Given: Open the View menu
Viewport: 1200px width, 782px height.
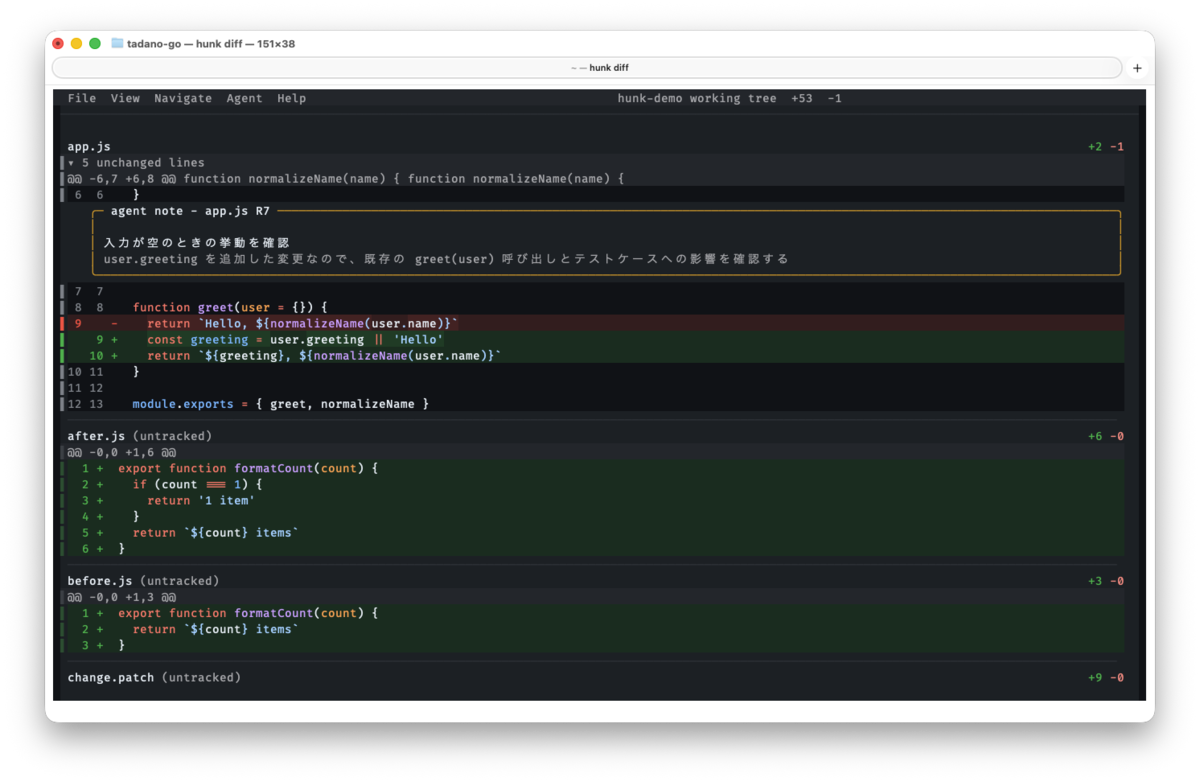Looking at the screenshot, I should pos(125,98).
